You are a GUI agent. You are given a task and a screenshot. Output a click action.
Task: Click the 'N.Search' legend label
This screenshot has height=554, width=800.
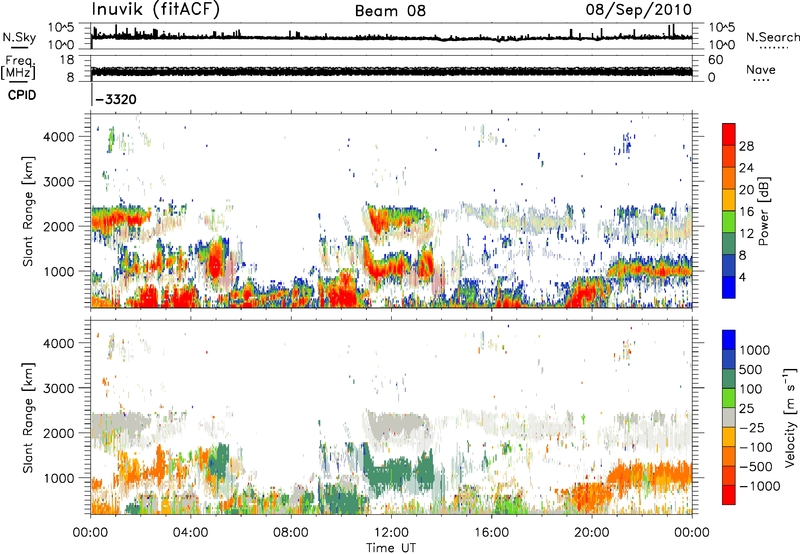point(773,37)
